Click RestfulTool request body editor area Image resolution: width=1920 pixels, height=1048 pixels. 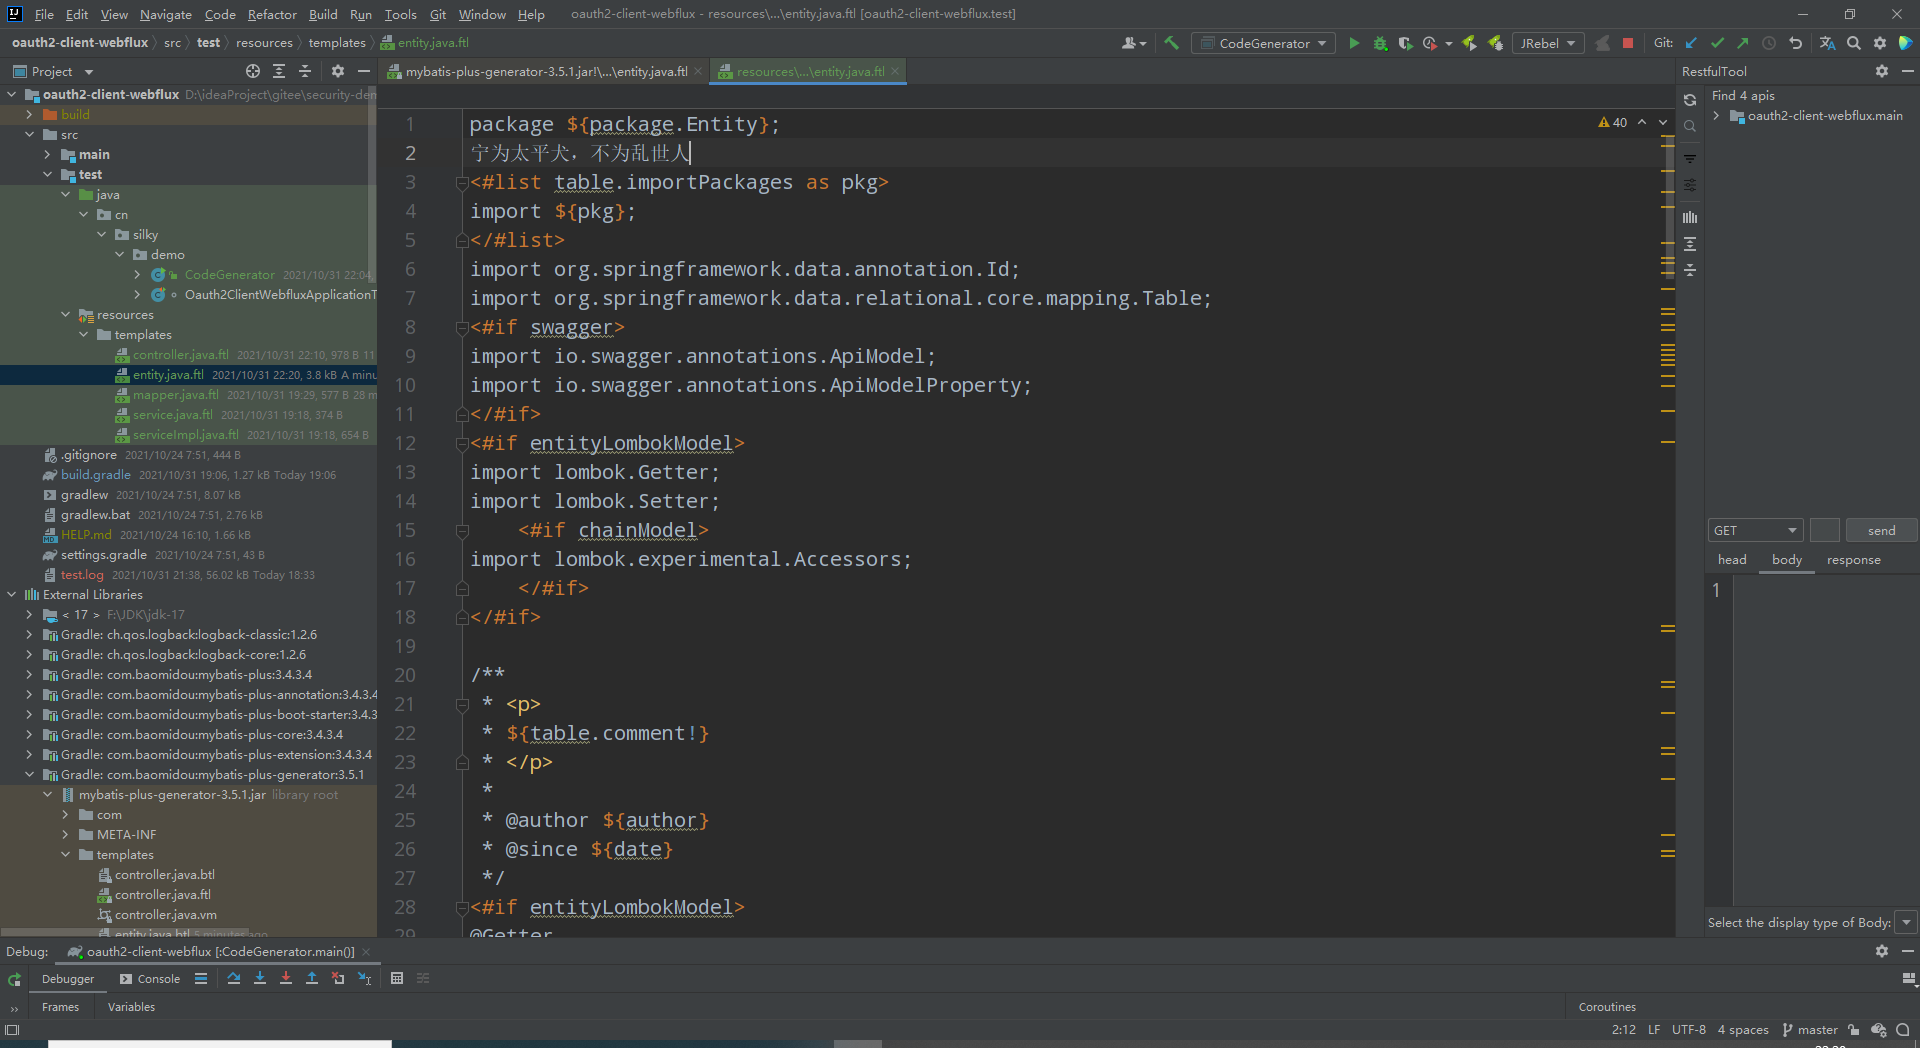coord(1824,740)
